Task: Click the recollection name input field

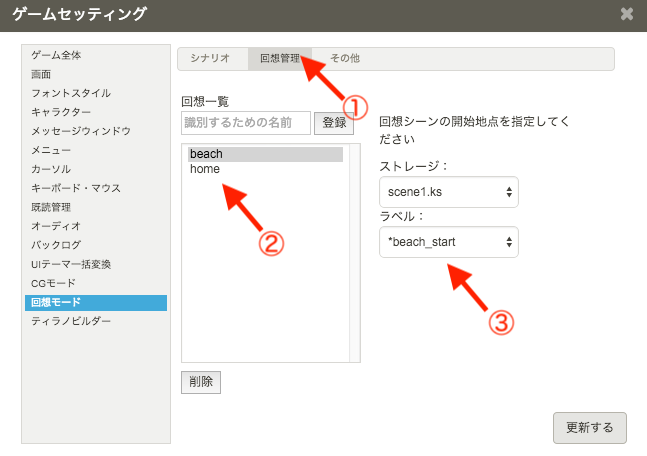Action: [246, 123]
